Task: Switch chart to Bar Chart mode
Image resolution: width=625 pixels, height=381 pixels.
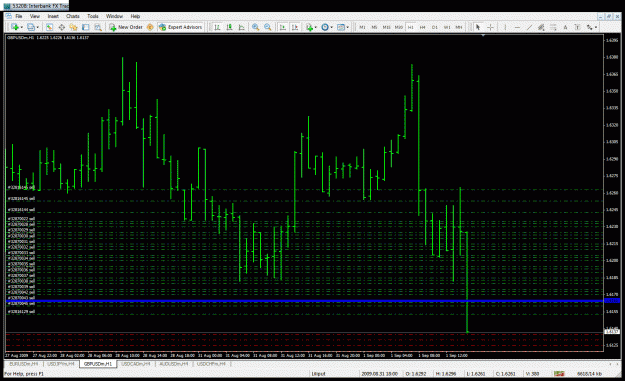Action: click(x=217, y=27)
